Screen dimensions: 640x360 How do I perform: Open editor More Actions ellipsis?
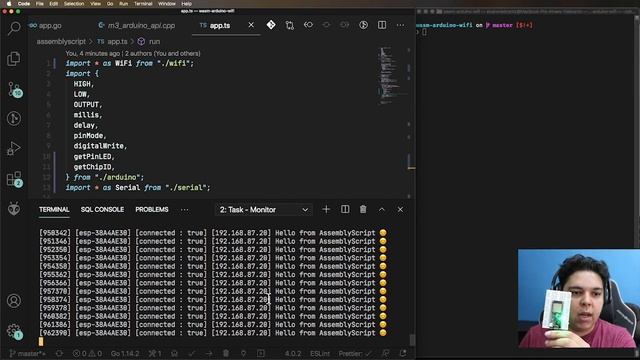[400, 25]
